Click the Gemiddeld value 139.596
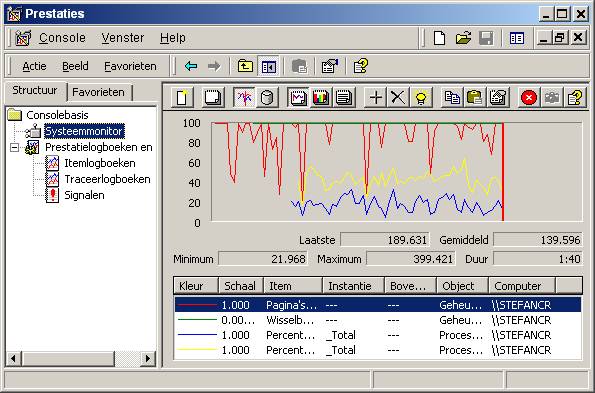 pos(538,240)
